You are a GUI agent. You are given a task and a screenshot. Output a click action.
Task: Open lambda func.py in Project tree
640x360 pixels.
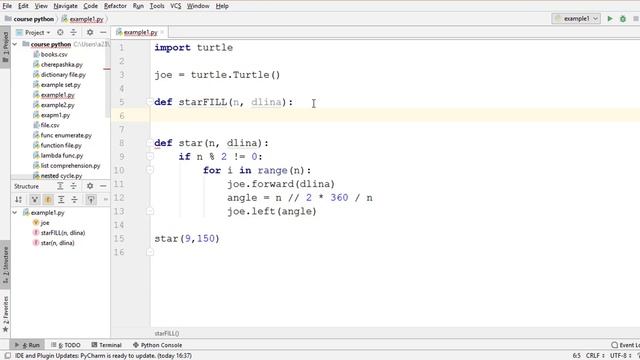[x=61, y=156]
